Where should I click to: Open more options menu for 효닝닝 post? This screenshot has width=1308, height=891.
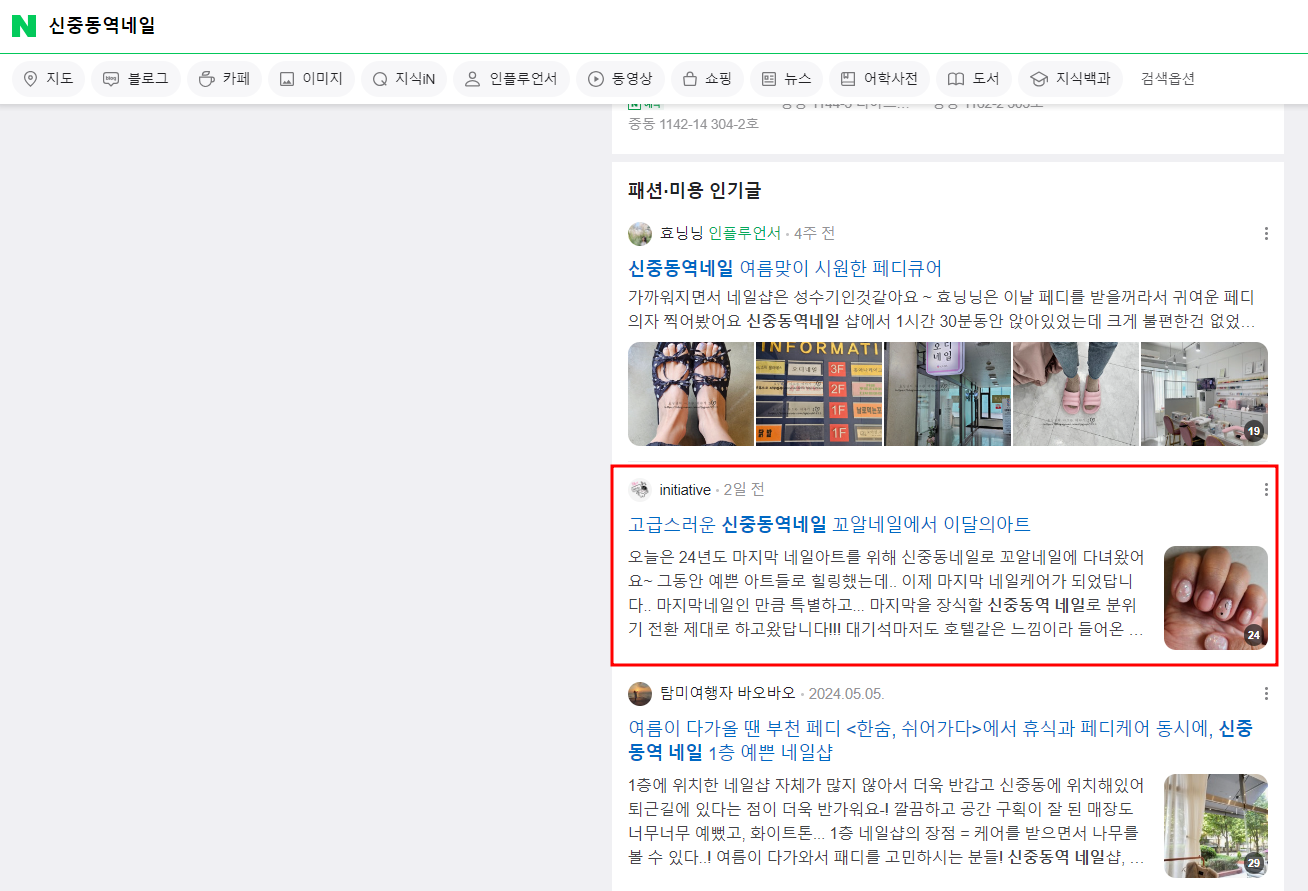pyautogui.click(x=1266, y=233)
